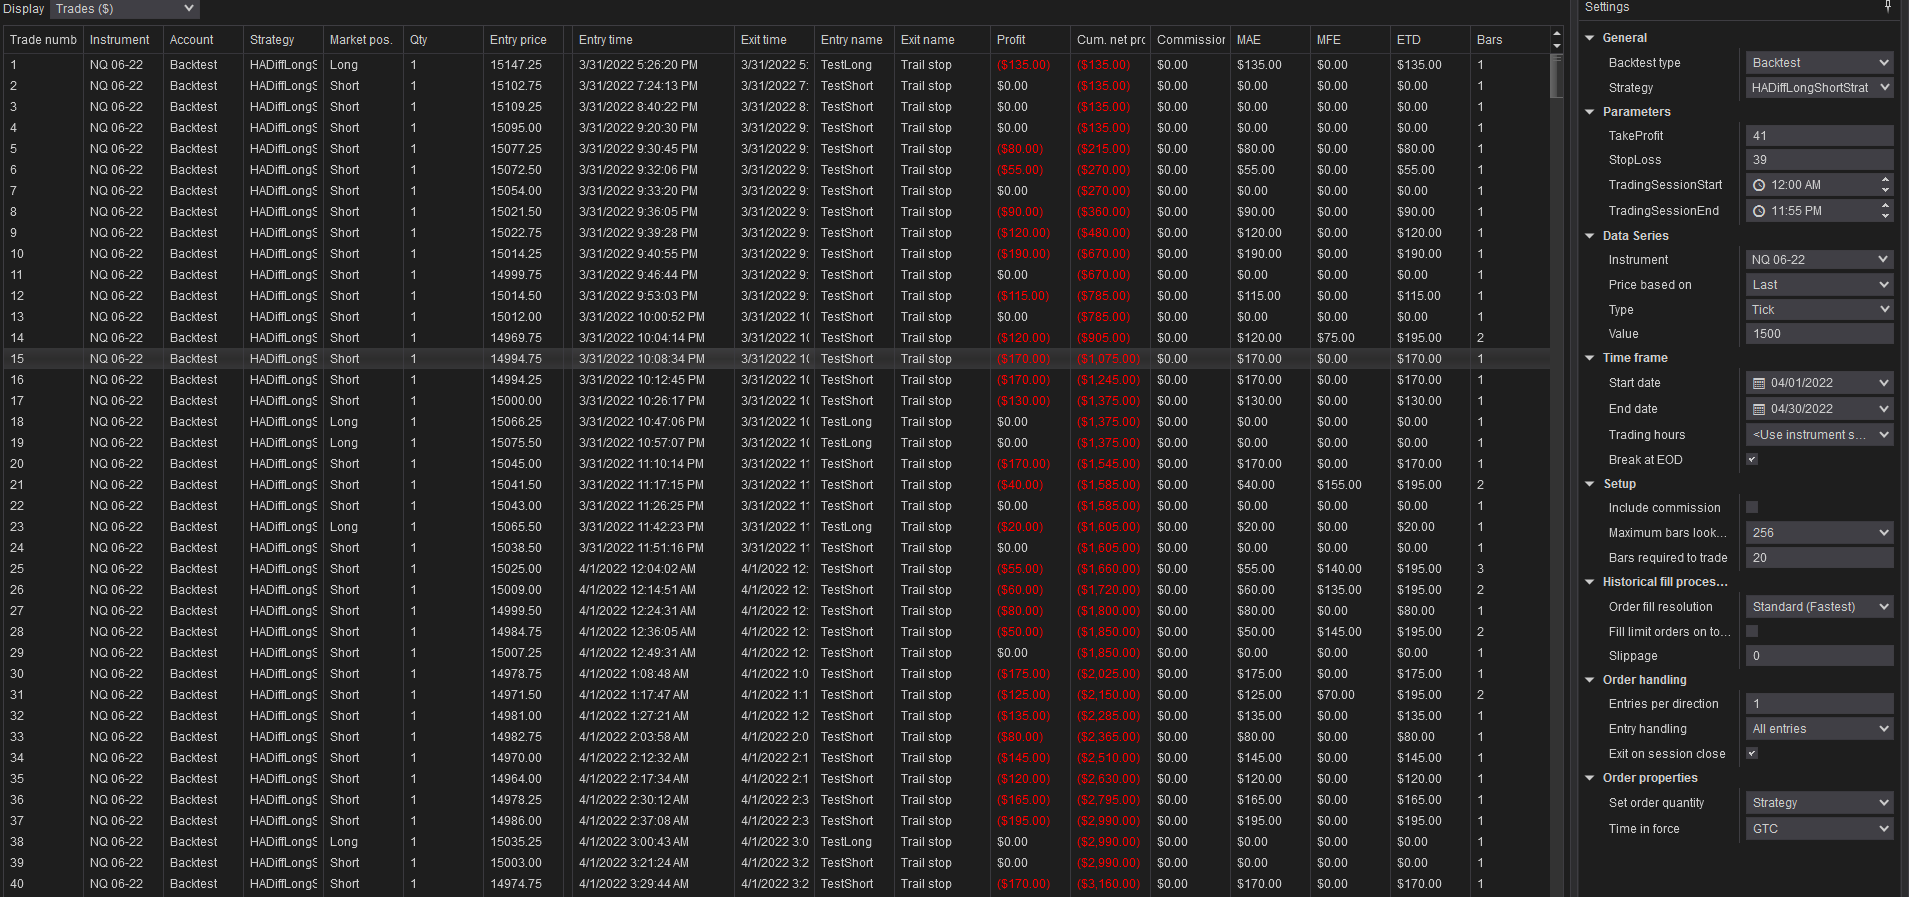Sort by the Cum. net profit column header
Viewport: 1909px width, 897px height.
(1110, 40)
